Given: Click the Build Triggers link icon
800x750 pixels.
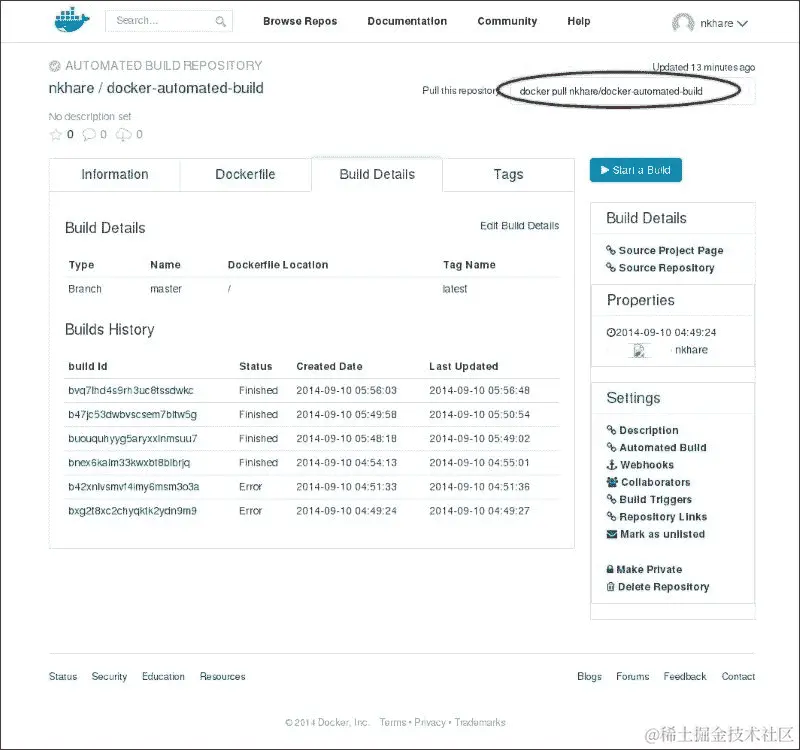Looking at the screenshot, I should [x=611, y=499].
